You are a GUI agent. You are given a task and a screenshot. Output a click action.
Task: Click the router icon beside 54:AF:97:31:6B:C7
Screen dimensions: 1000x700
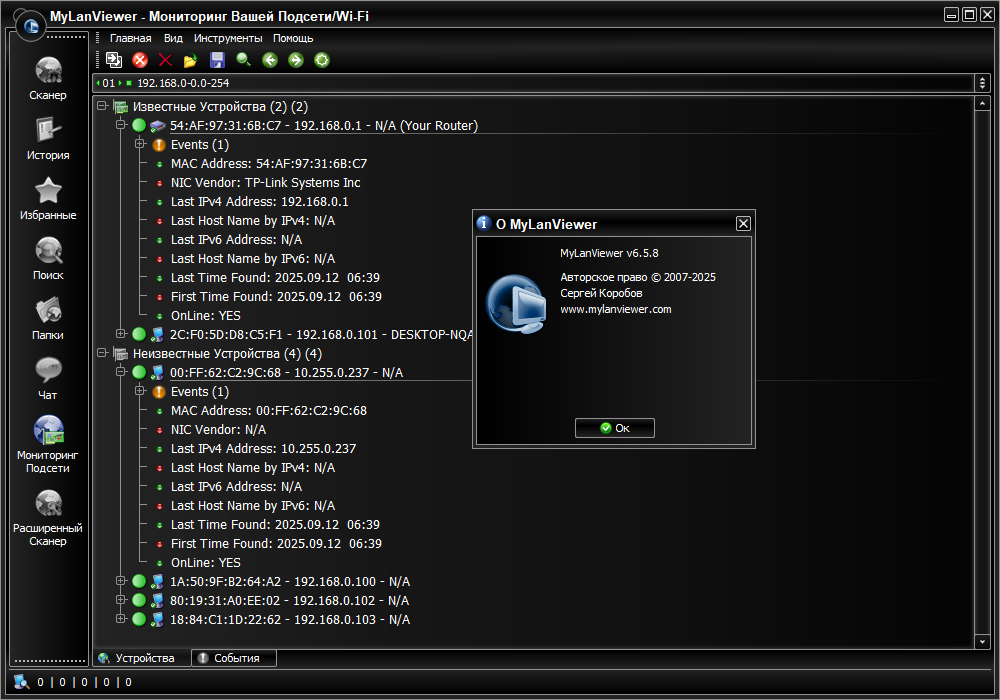[158, 126]
